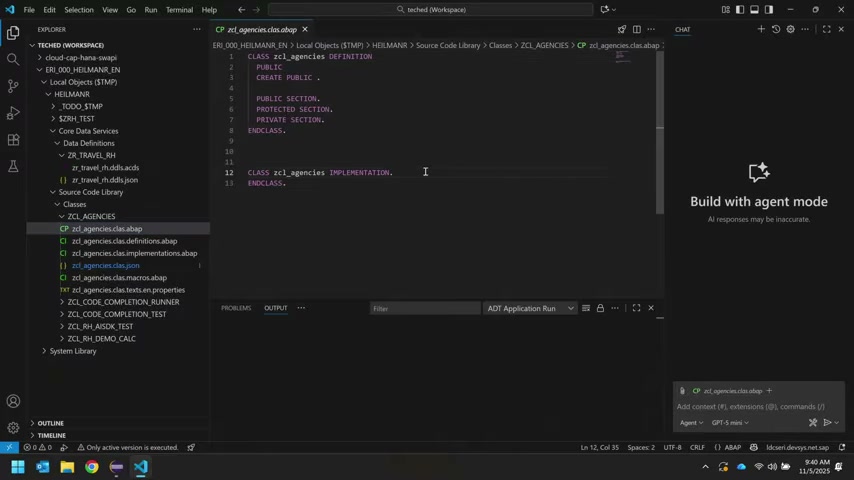Configure chat tools icon
This screenshot has height=480, width=854.
coord(813,422)
